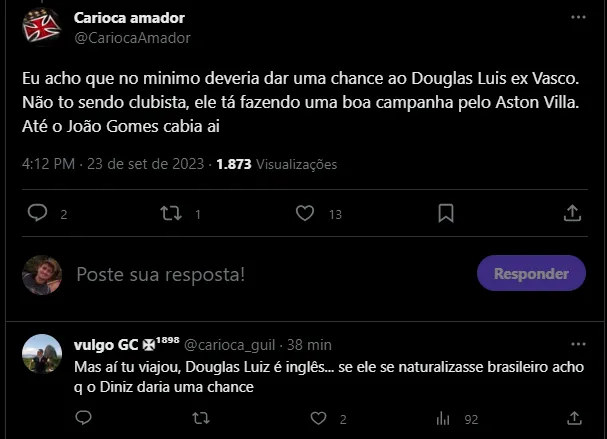Screen dimensions: 607x439
Task: Reply to Carioca amador's main tweet
Action: click(x=38, y=213)
